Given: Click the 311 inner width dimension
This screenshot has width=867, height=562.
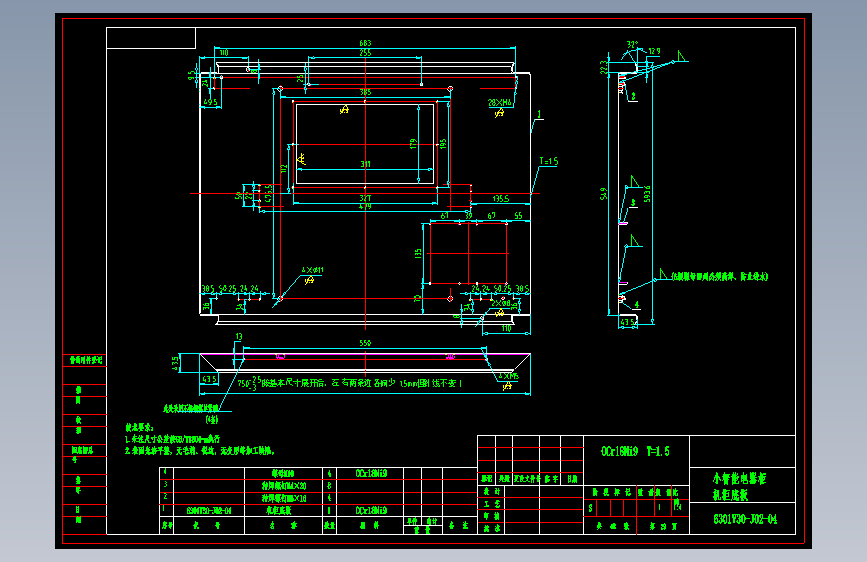Looking at the screenshot, I should point(365,164).
